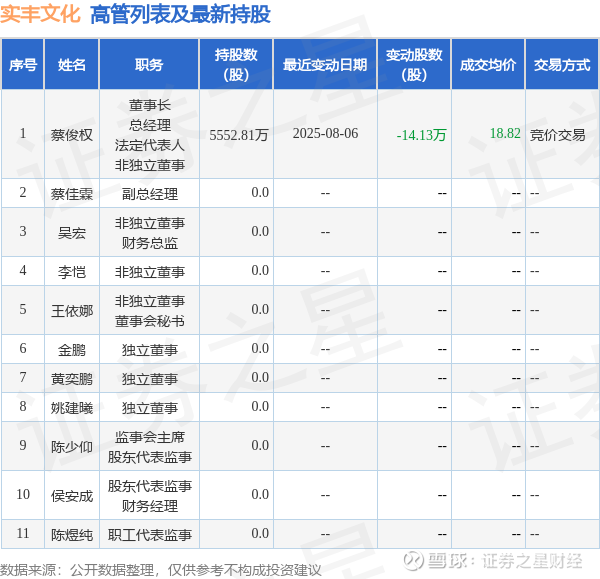Select the 持股数(股) column header
Viewport: 600px width, 579px height.
236,64
